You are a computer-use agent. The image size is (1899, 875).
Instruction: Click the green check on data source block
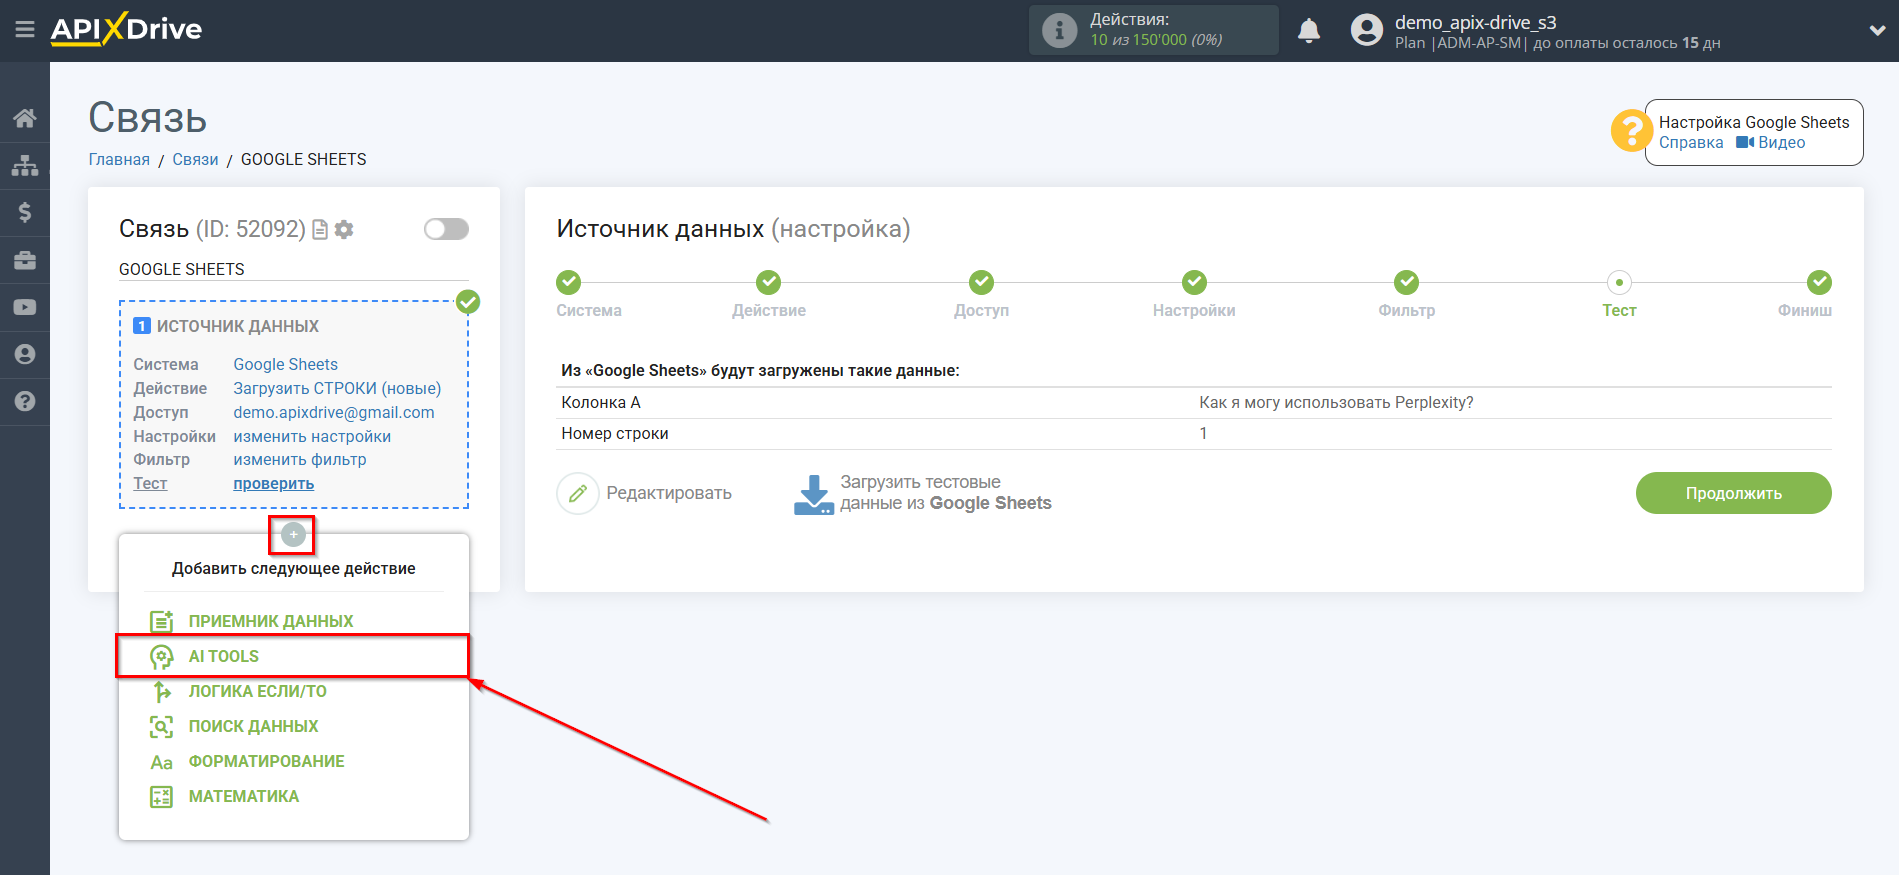tap(468, 301)
